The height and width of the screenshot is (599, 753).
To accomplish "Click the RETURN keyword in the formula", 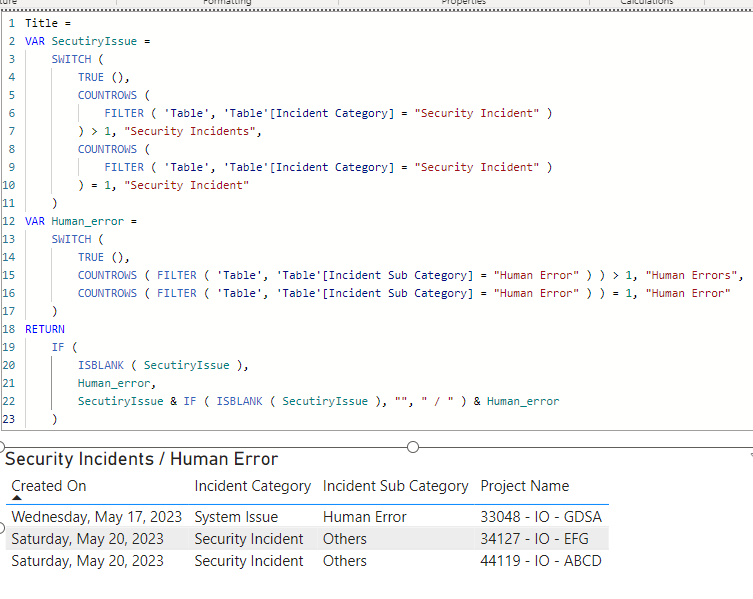I will [45, 330].
